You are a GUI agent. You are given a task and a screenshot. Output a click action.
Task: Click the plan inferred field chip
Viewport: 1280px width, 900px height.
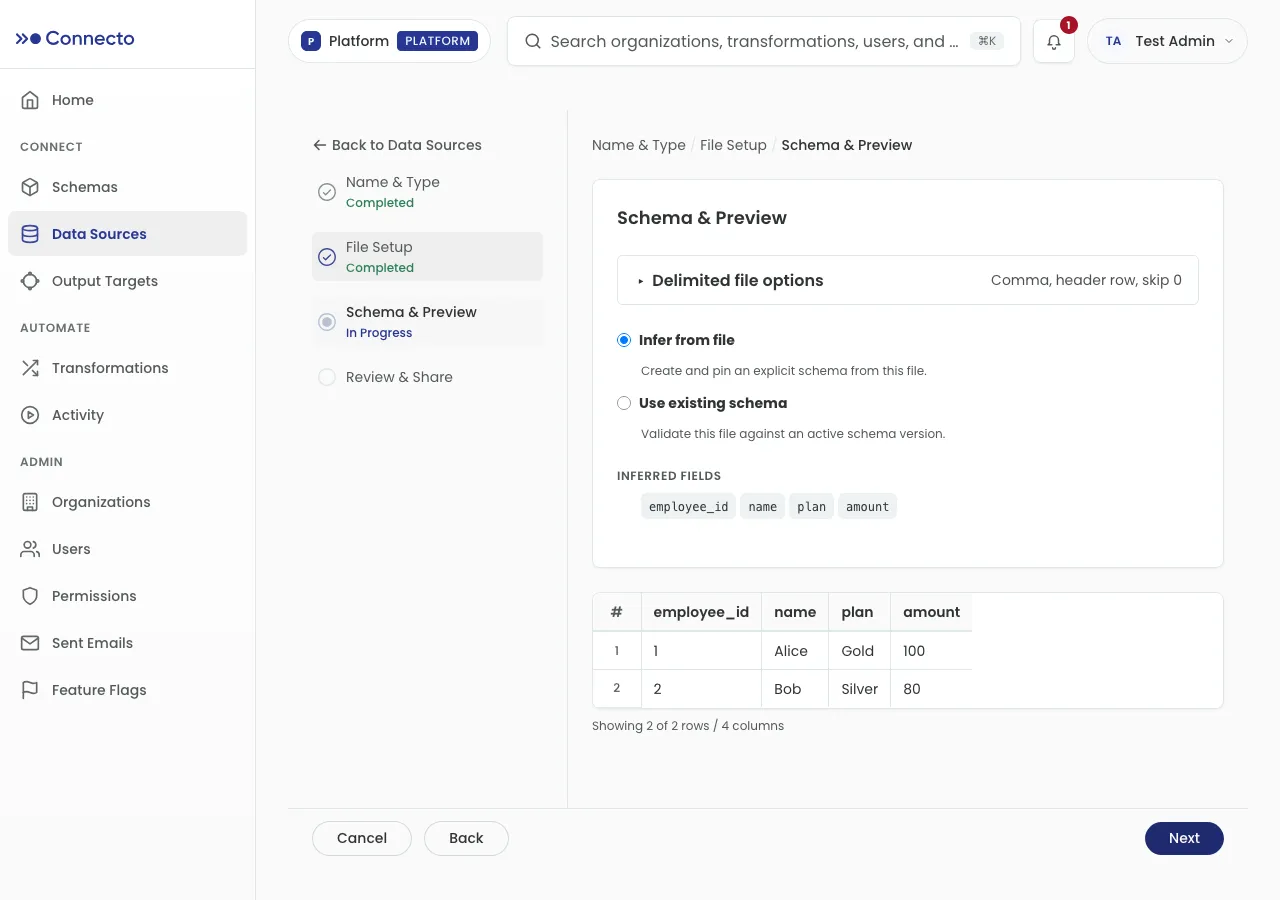[x=811, y=506]
